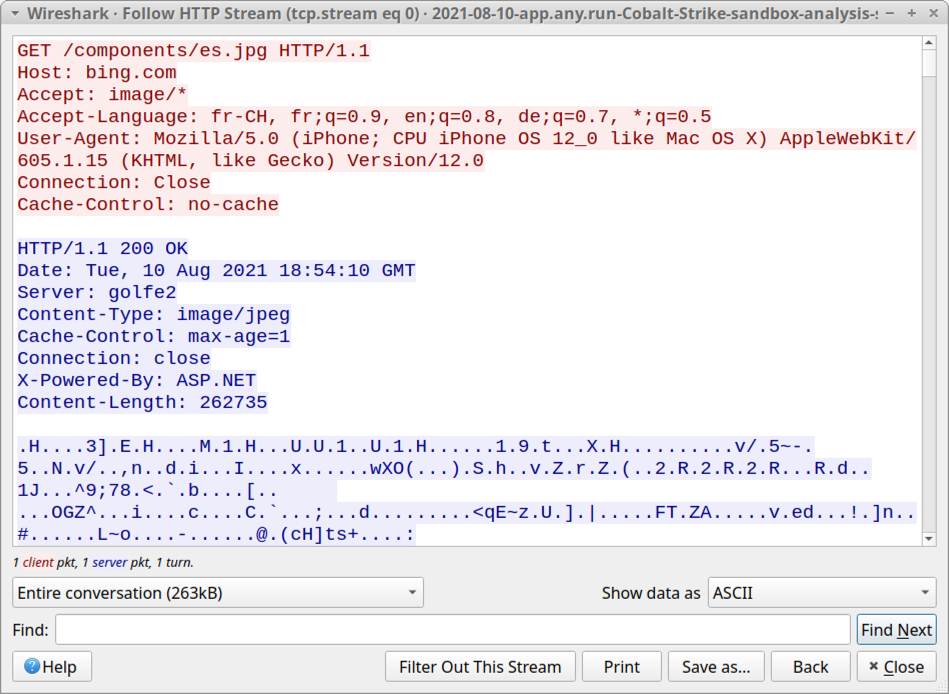The height and width of the screenshot is (694, 949).
Task: Open the Show data as ASCII dropdown
Action: tap(822, 593)
